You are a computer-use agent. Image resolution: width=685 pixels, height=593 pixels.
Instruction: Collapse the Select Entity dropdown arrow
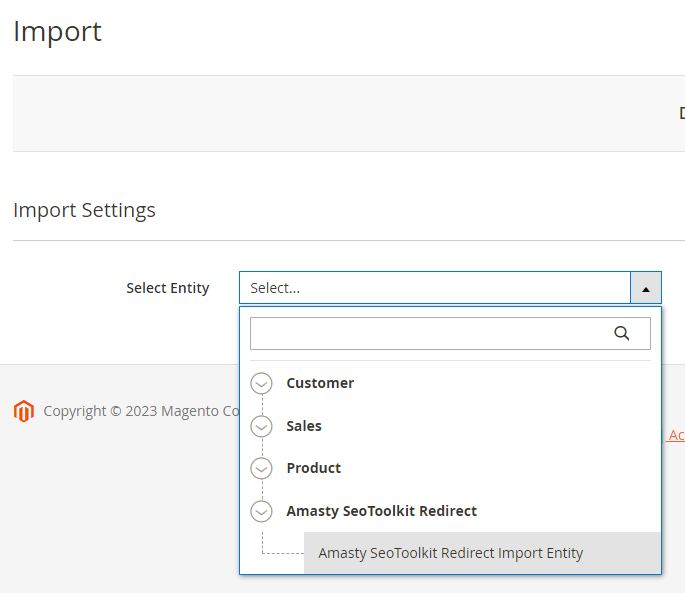point(646,288)
